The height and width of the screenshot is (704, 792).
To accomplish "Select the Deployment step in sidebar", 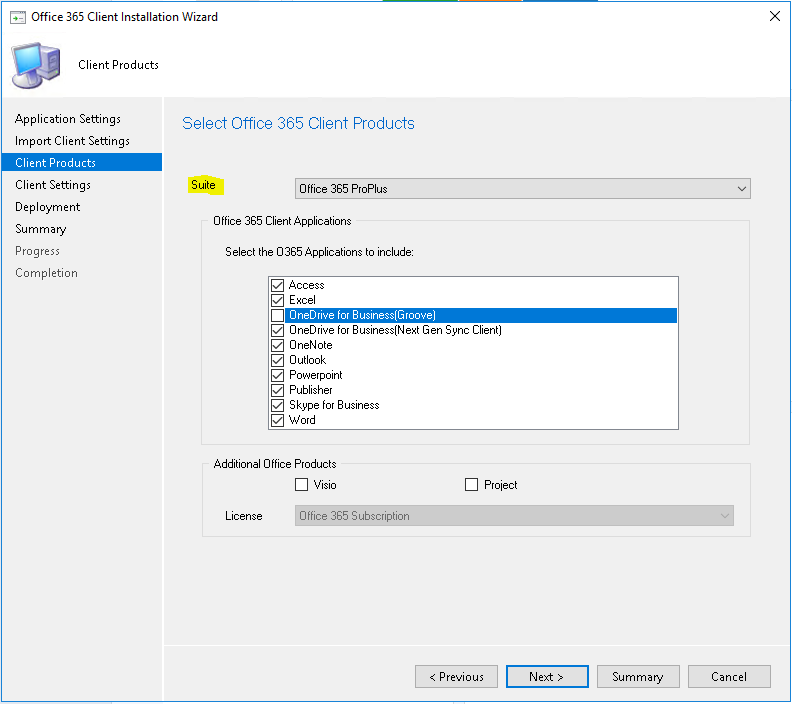I will point(47,207).
